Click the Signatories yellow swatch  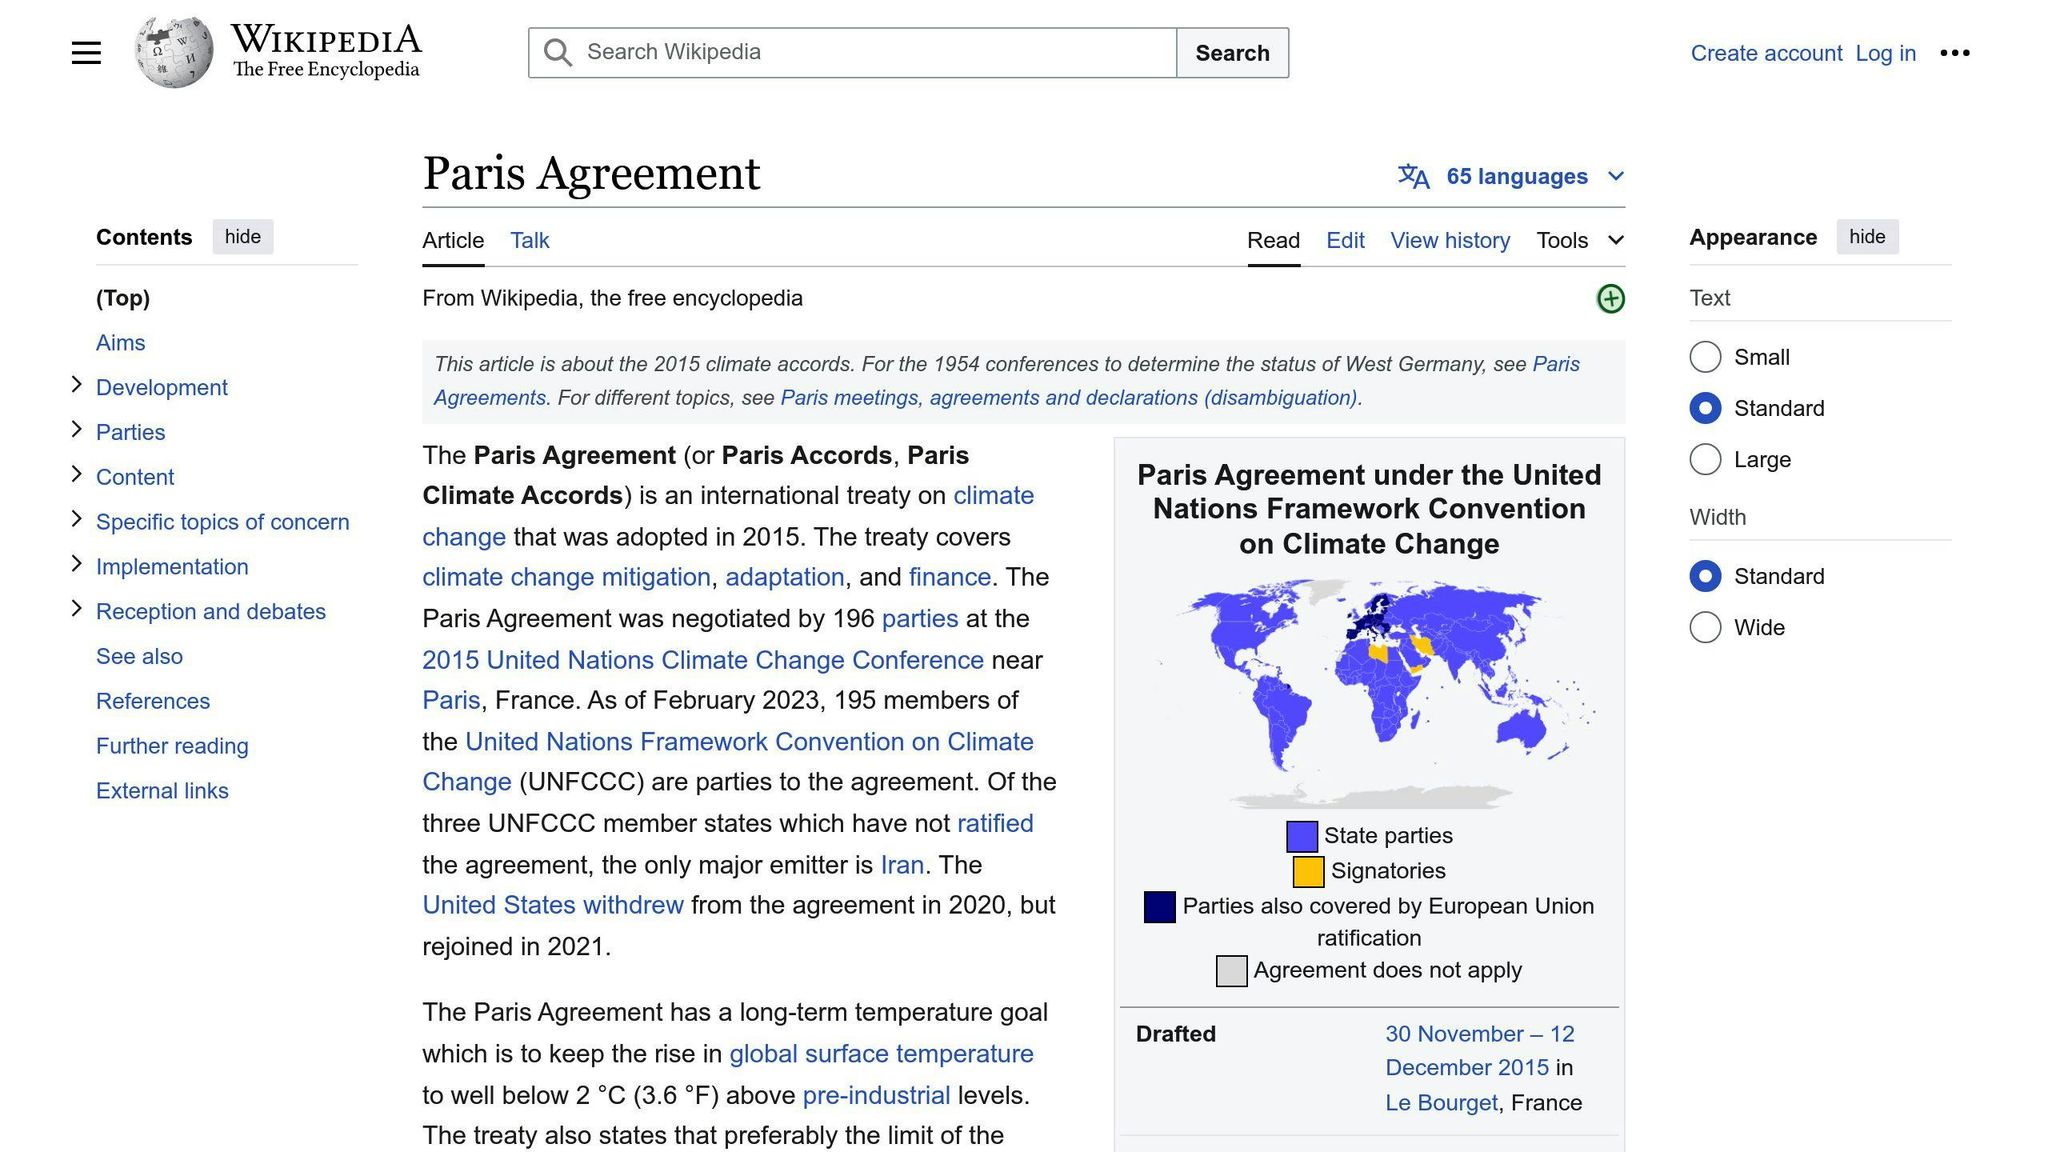[1308, 871]
